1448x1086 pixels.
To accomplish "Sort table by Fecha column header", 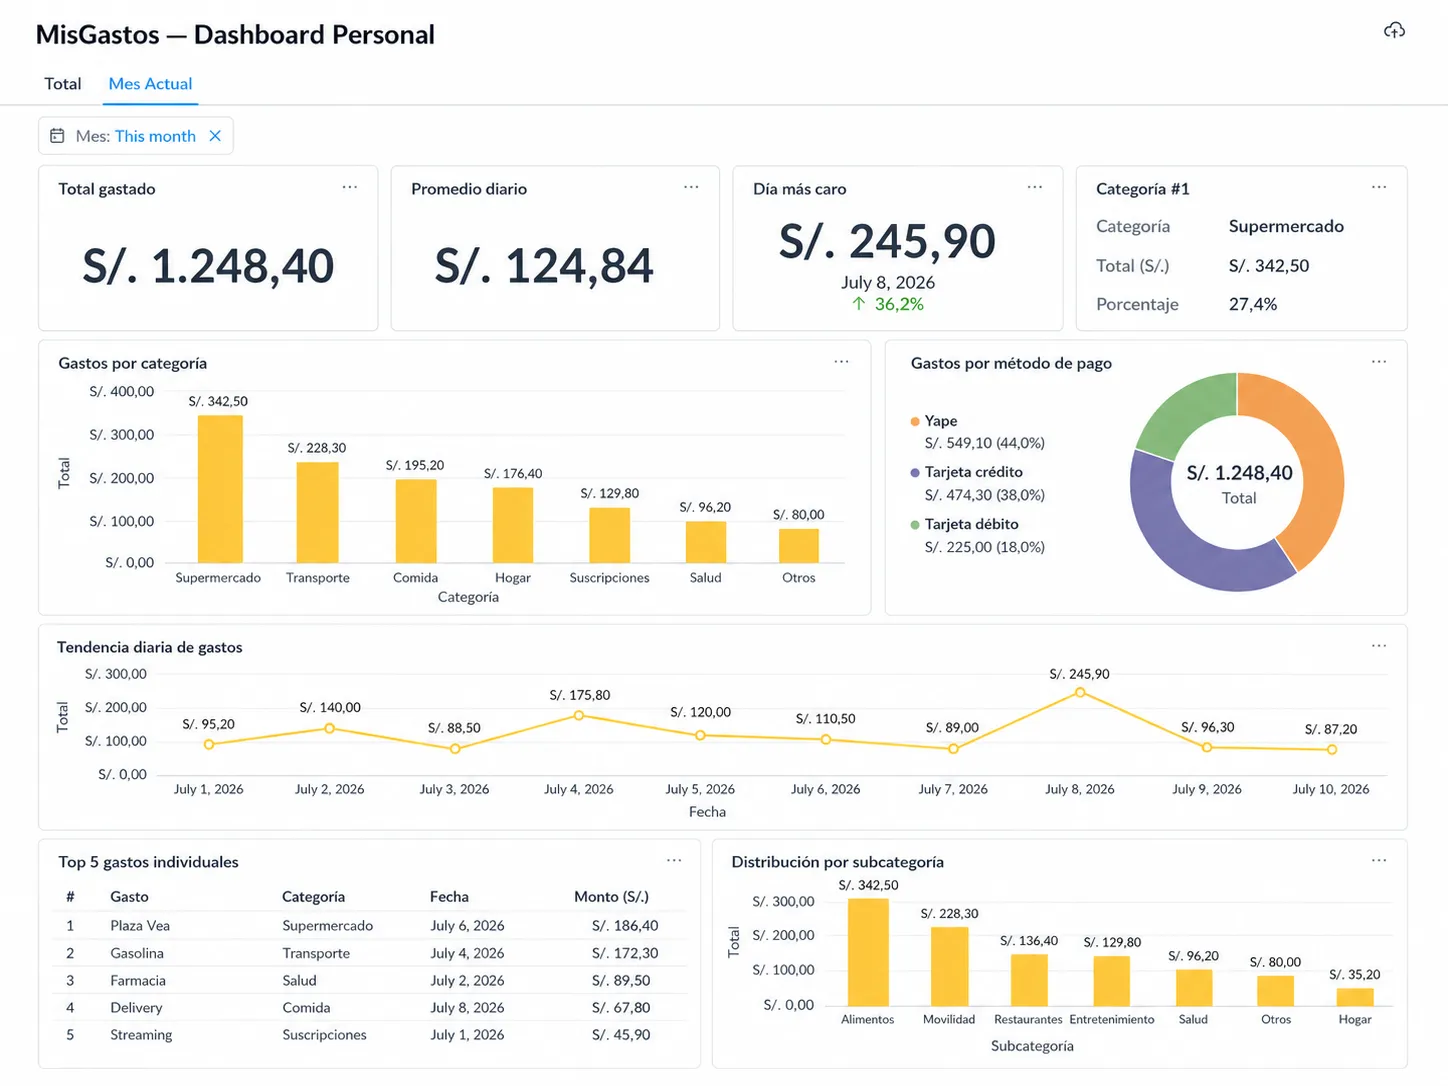I will coord(449,897).
